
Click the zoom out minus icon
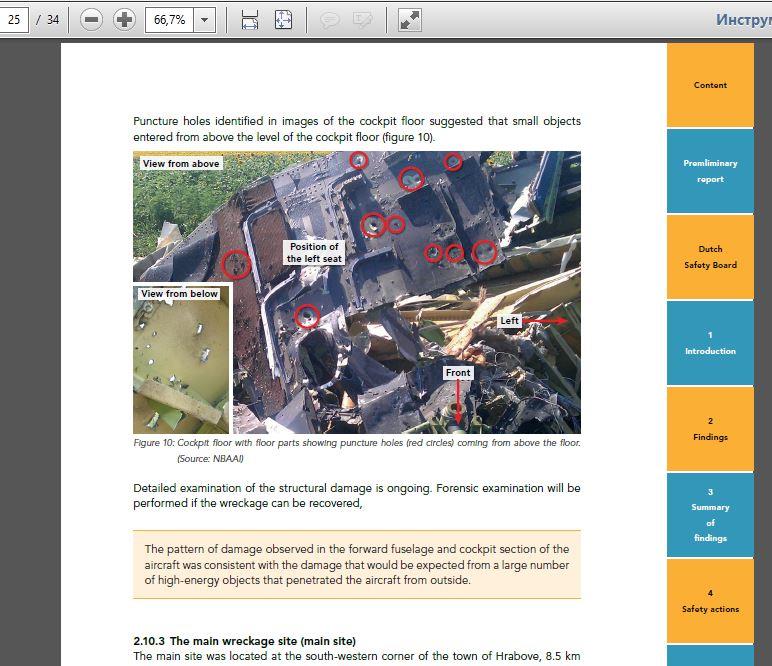[91, 20]
